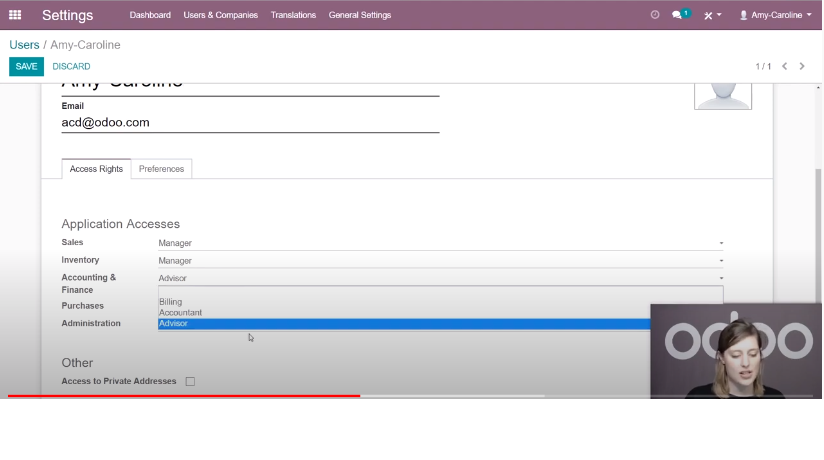Open the Sales access dropdown
This screenshot has width=824, height=460.
441,243
